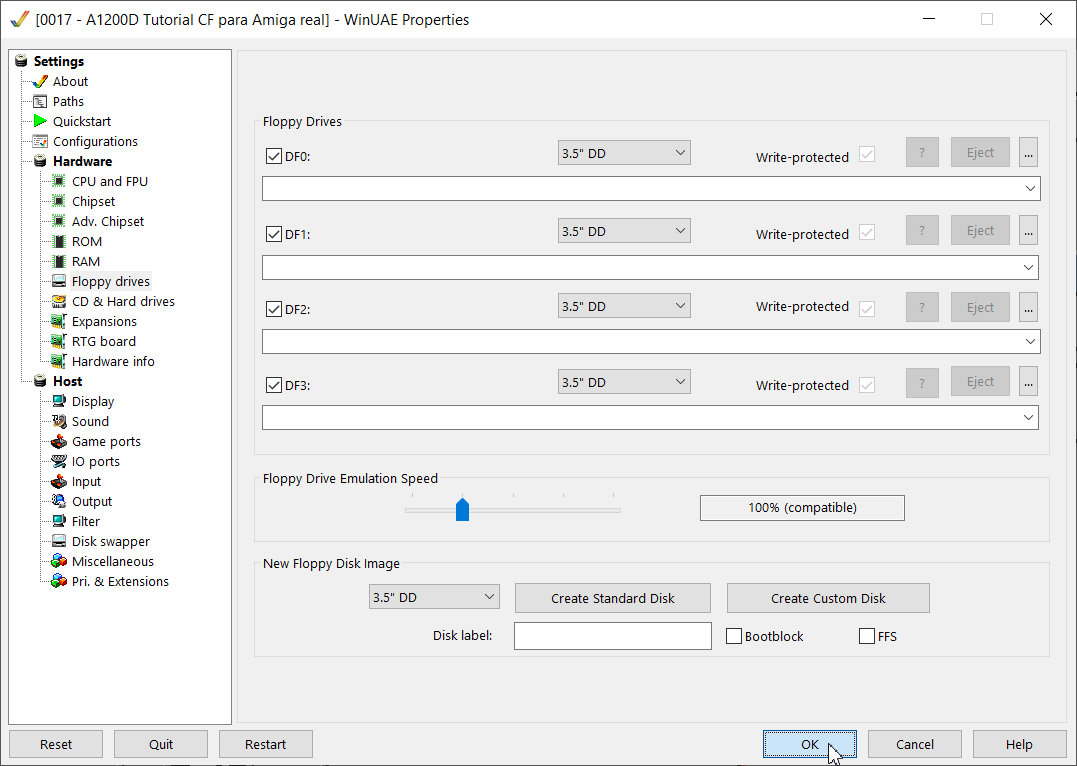Toggle DF0 Write-protected checkbox
The image size is (1077, 766).
click(x=867, y=155)
